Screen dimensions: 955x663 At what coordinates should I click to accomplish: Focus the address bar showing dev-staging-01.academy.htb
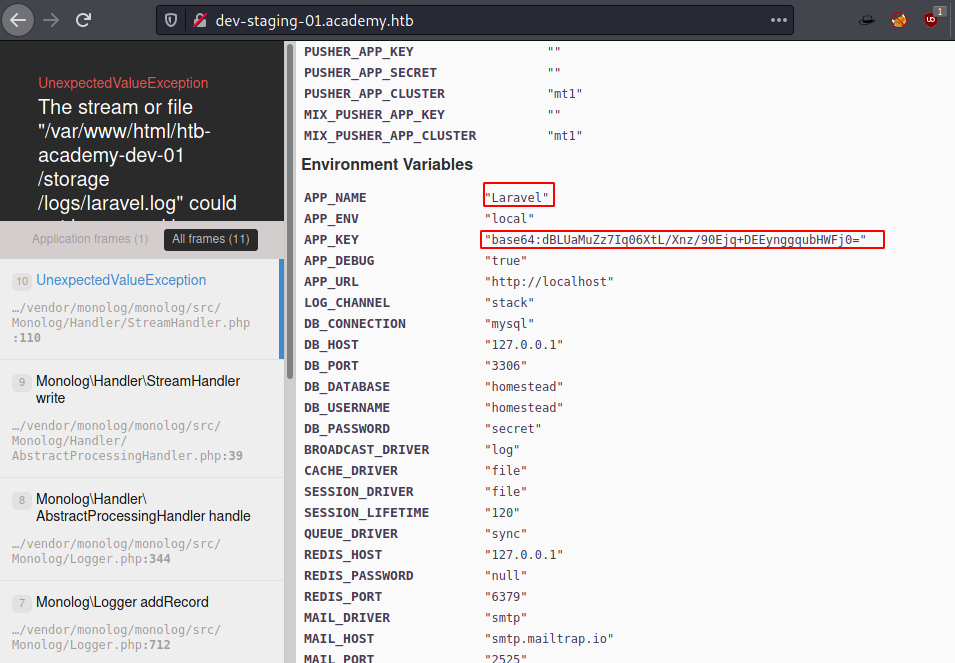[x=475, y=21]
